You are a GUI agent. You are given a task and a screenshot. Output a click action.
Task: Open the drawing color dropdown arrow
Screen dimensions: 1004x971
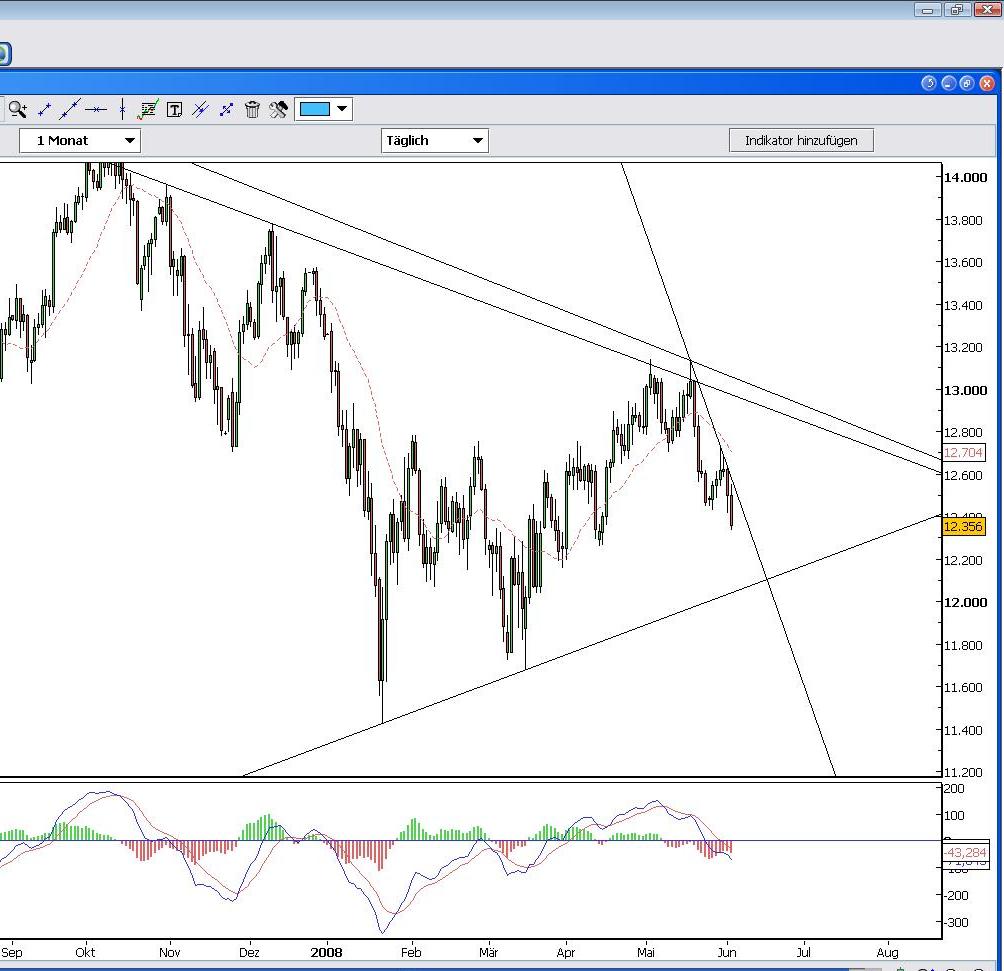click(x=343, y=109)
